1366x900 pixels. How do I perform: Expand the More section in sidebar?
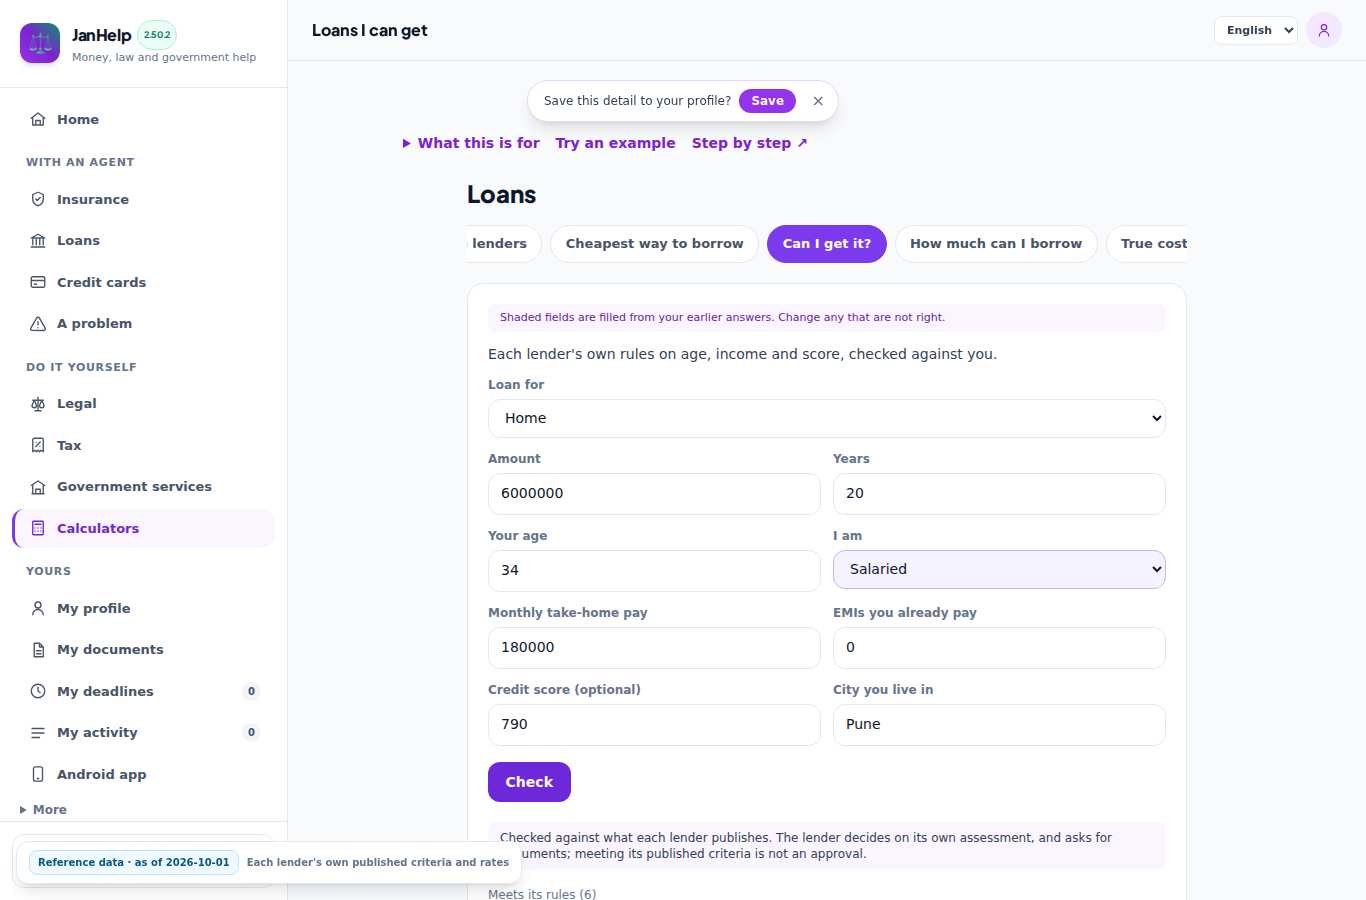pyautogui.click(x=43, y=810)
